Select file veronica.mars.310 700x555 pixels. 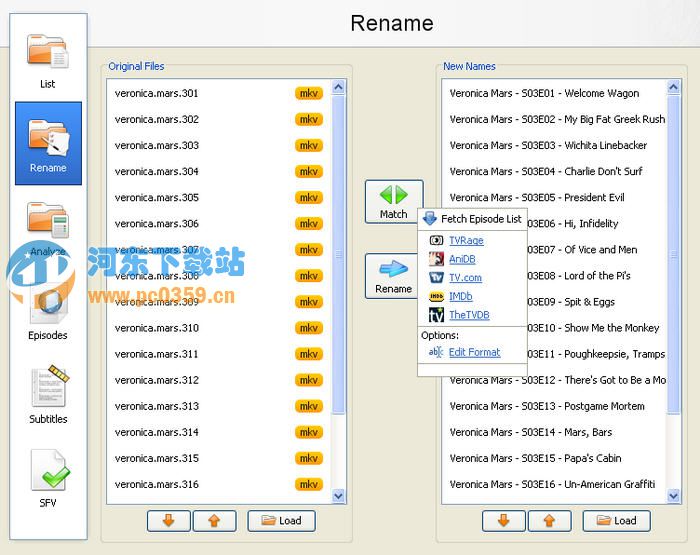coord(219,328)
